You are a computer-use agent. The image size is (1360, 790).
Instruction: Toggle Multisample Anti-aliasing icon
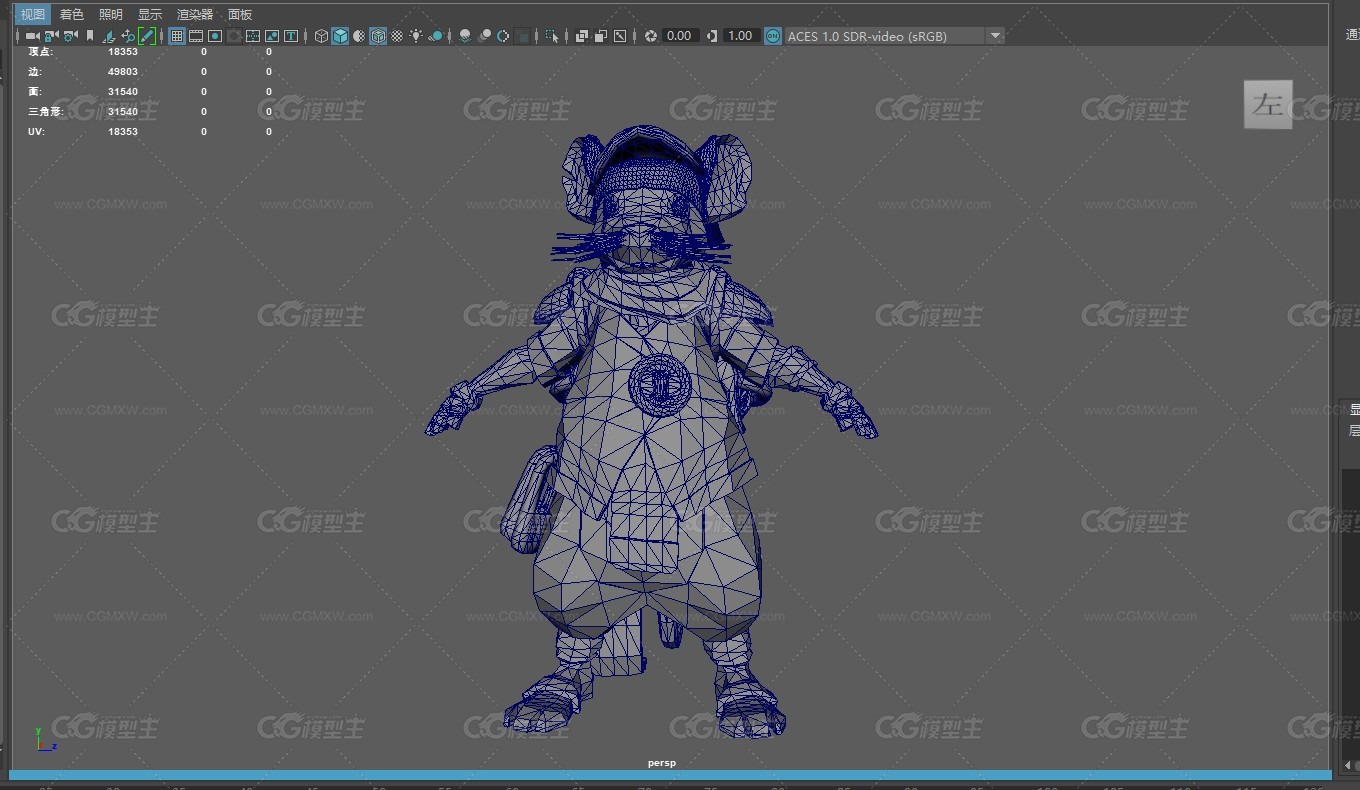[504, 36]
